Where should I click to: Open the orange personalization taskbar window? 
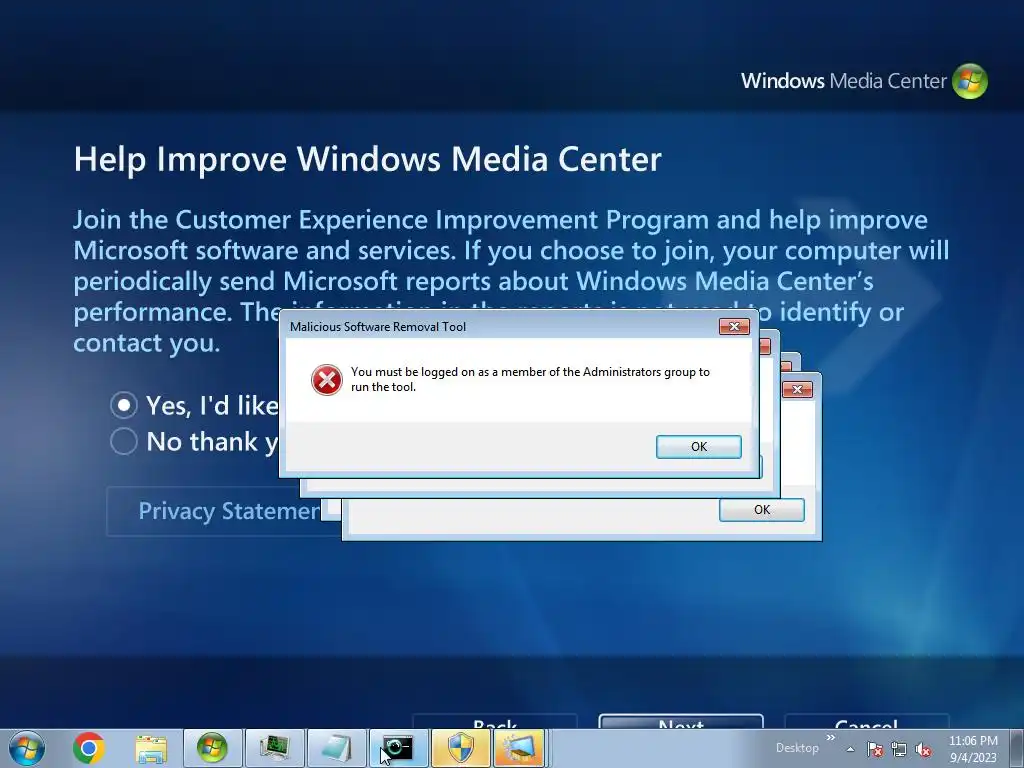[x=519, y=748]
